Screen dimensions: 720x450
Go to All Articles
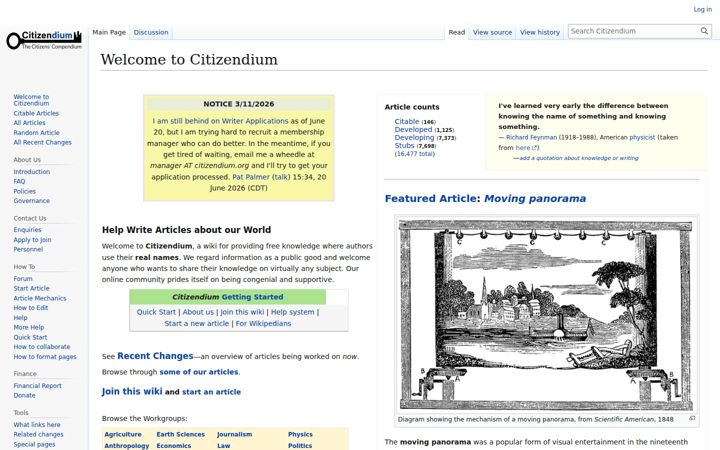(x=29, y=123)
